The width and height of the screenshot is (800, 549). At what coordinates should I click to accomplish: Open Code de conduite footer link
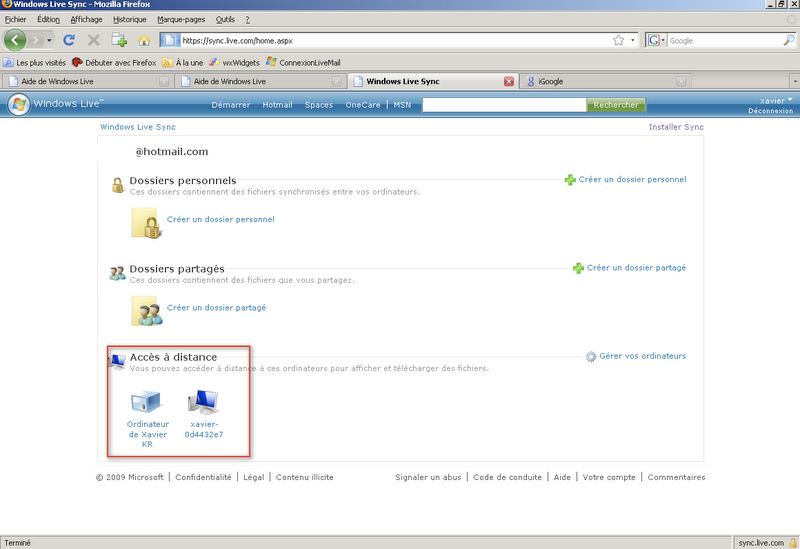point(507,477)
